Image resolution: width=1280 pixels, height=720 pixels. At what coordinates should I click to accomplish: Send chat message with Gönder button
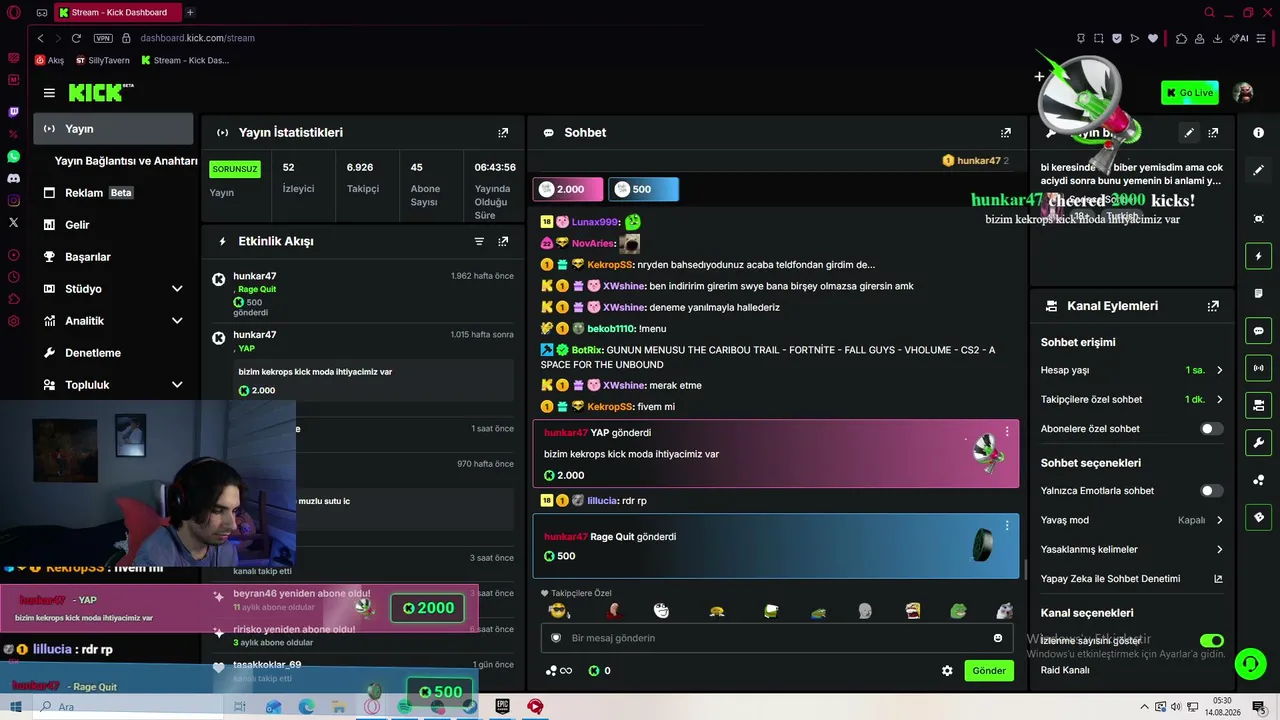click(x=989, y=671)
